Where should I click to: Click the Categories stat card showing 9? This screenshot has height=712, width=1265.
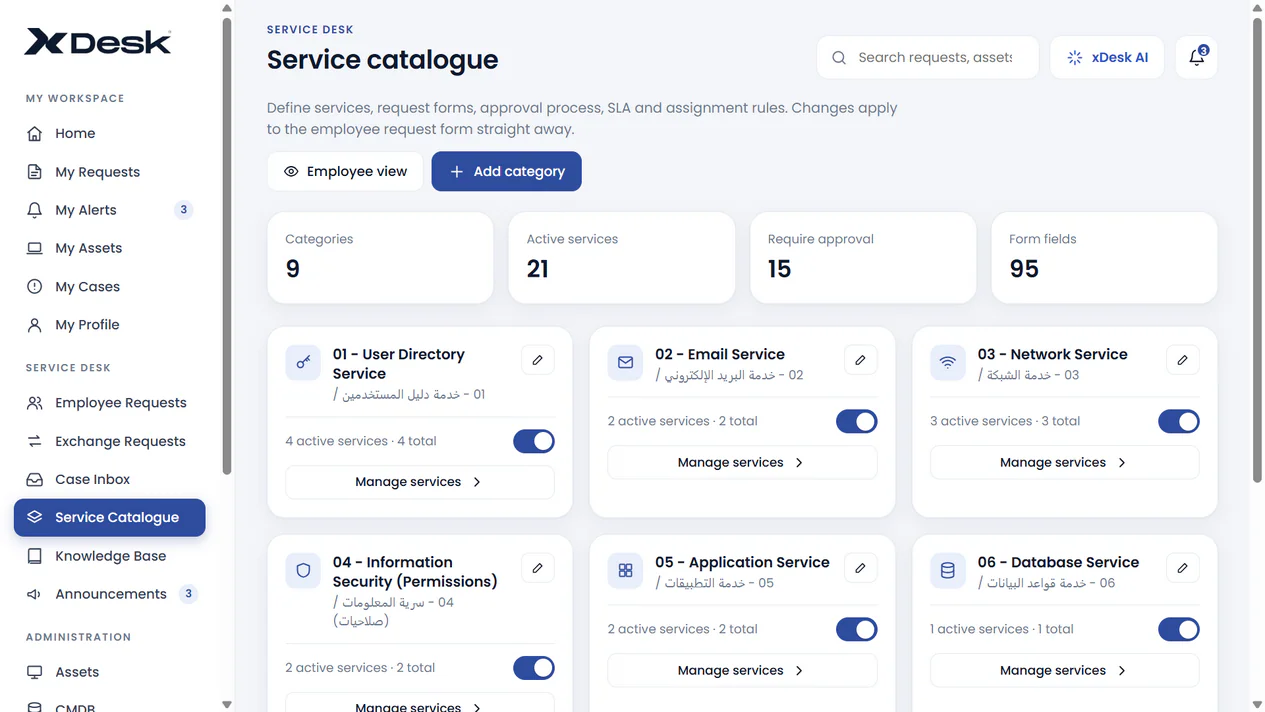coord(380,258)
